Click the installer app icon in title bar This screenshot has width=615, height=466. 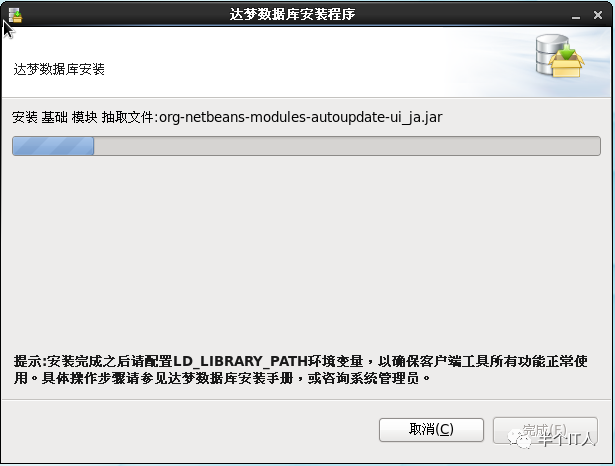(15, 15)
